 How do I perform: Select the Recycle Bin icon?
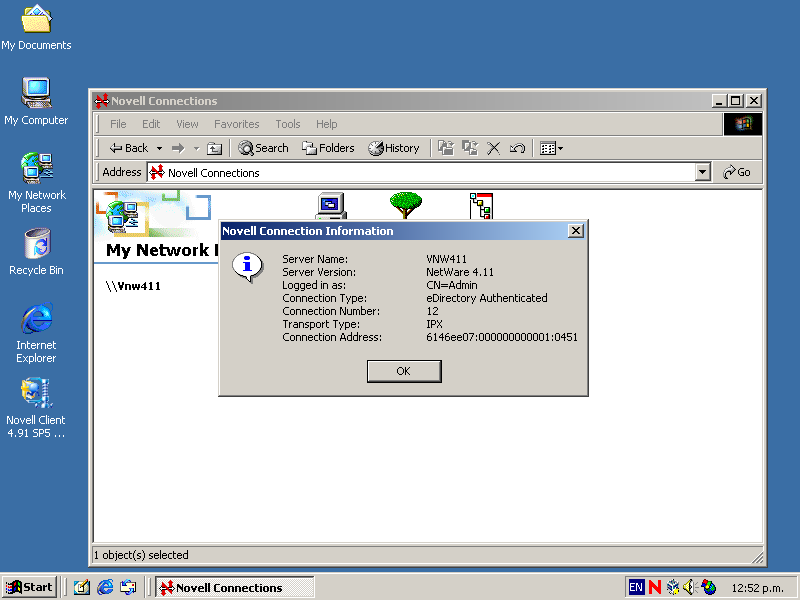[x=36, y=253]
